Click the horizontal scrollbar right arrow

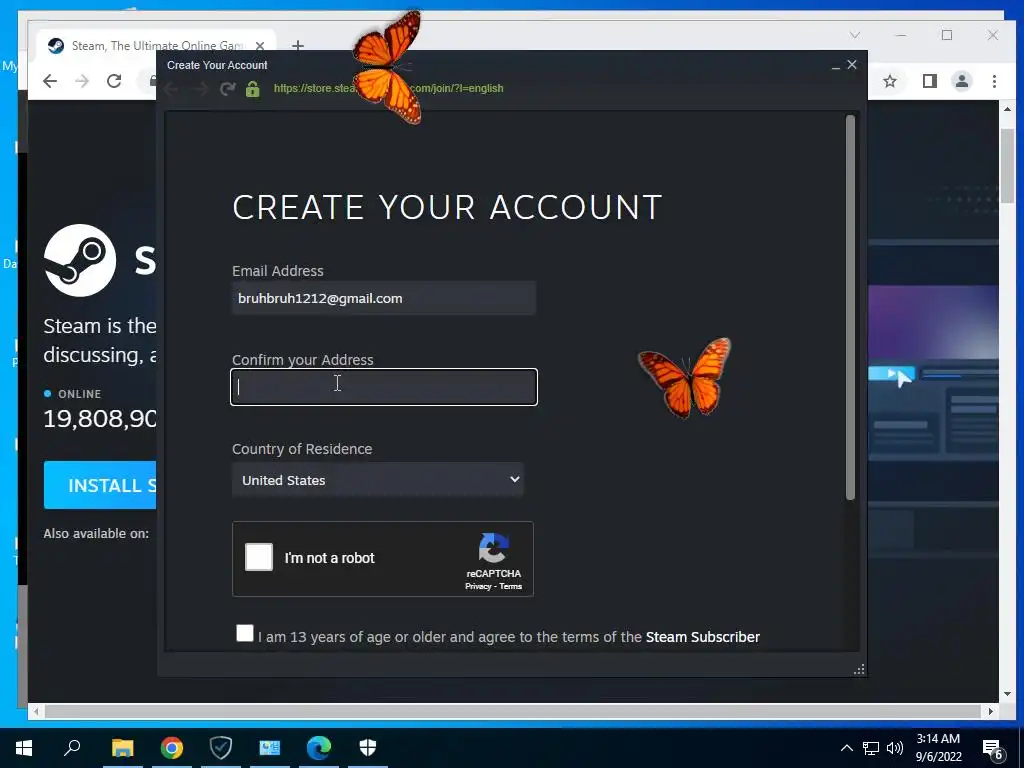coord(991,711)
